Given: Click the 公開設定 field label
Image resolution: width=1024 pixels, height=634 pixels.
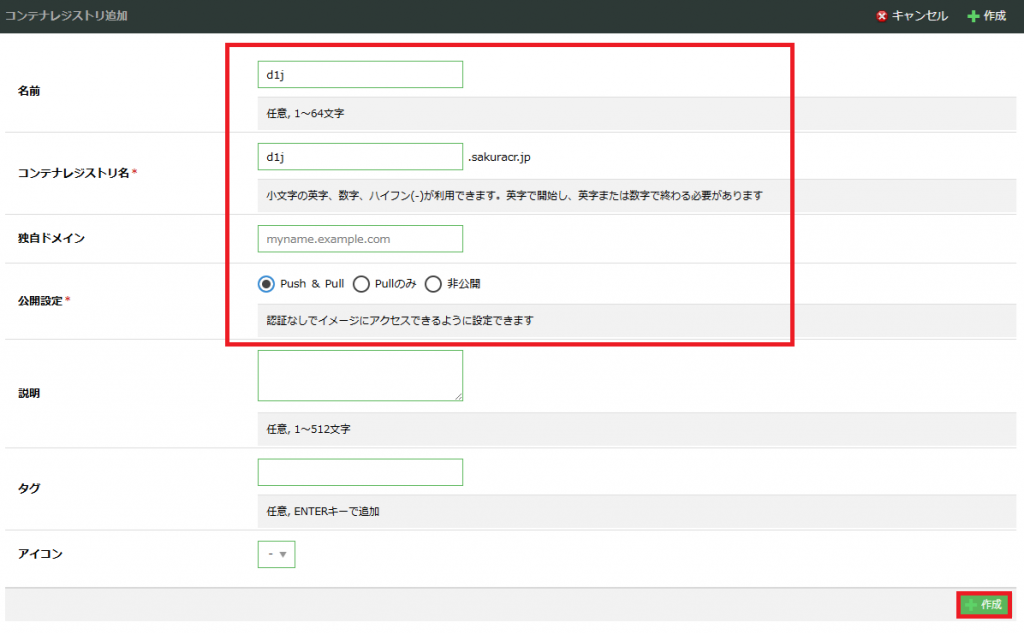Looking at the screenshot, I should [x=40, y=301].
